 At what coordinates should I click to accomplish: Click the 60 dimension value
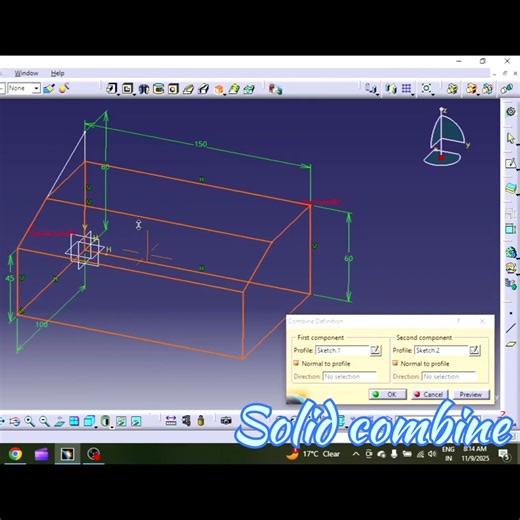coord(348,258)
